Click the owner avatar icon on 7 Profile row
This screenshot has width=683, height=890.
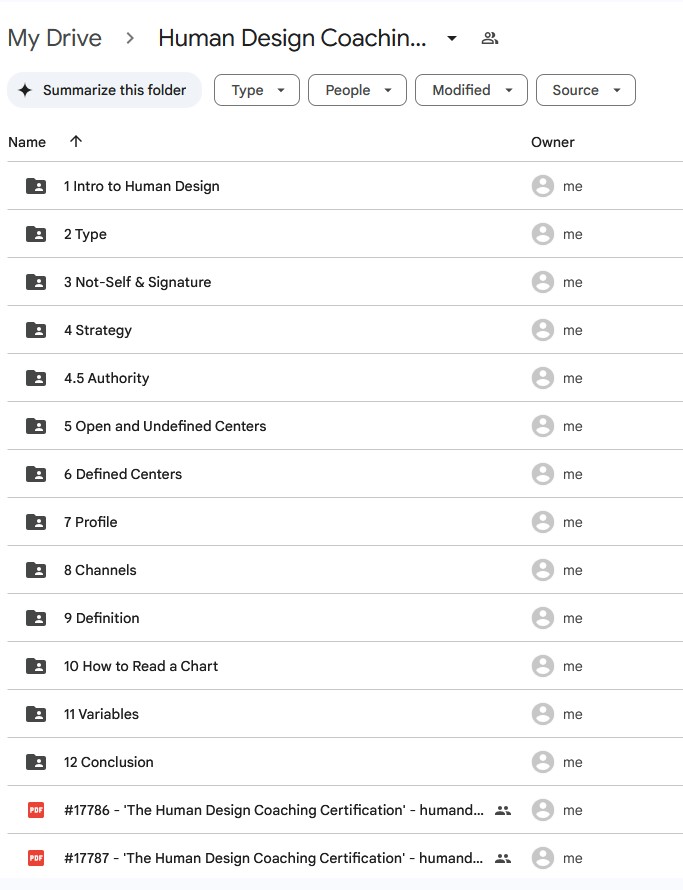542,522
